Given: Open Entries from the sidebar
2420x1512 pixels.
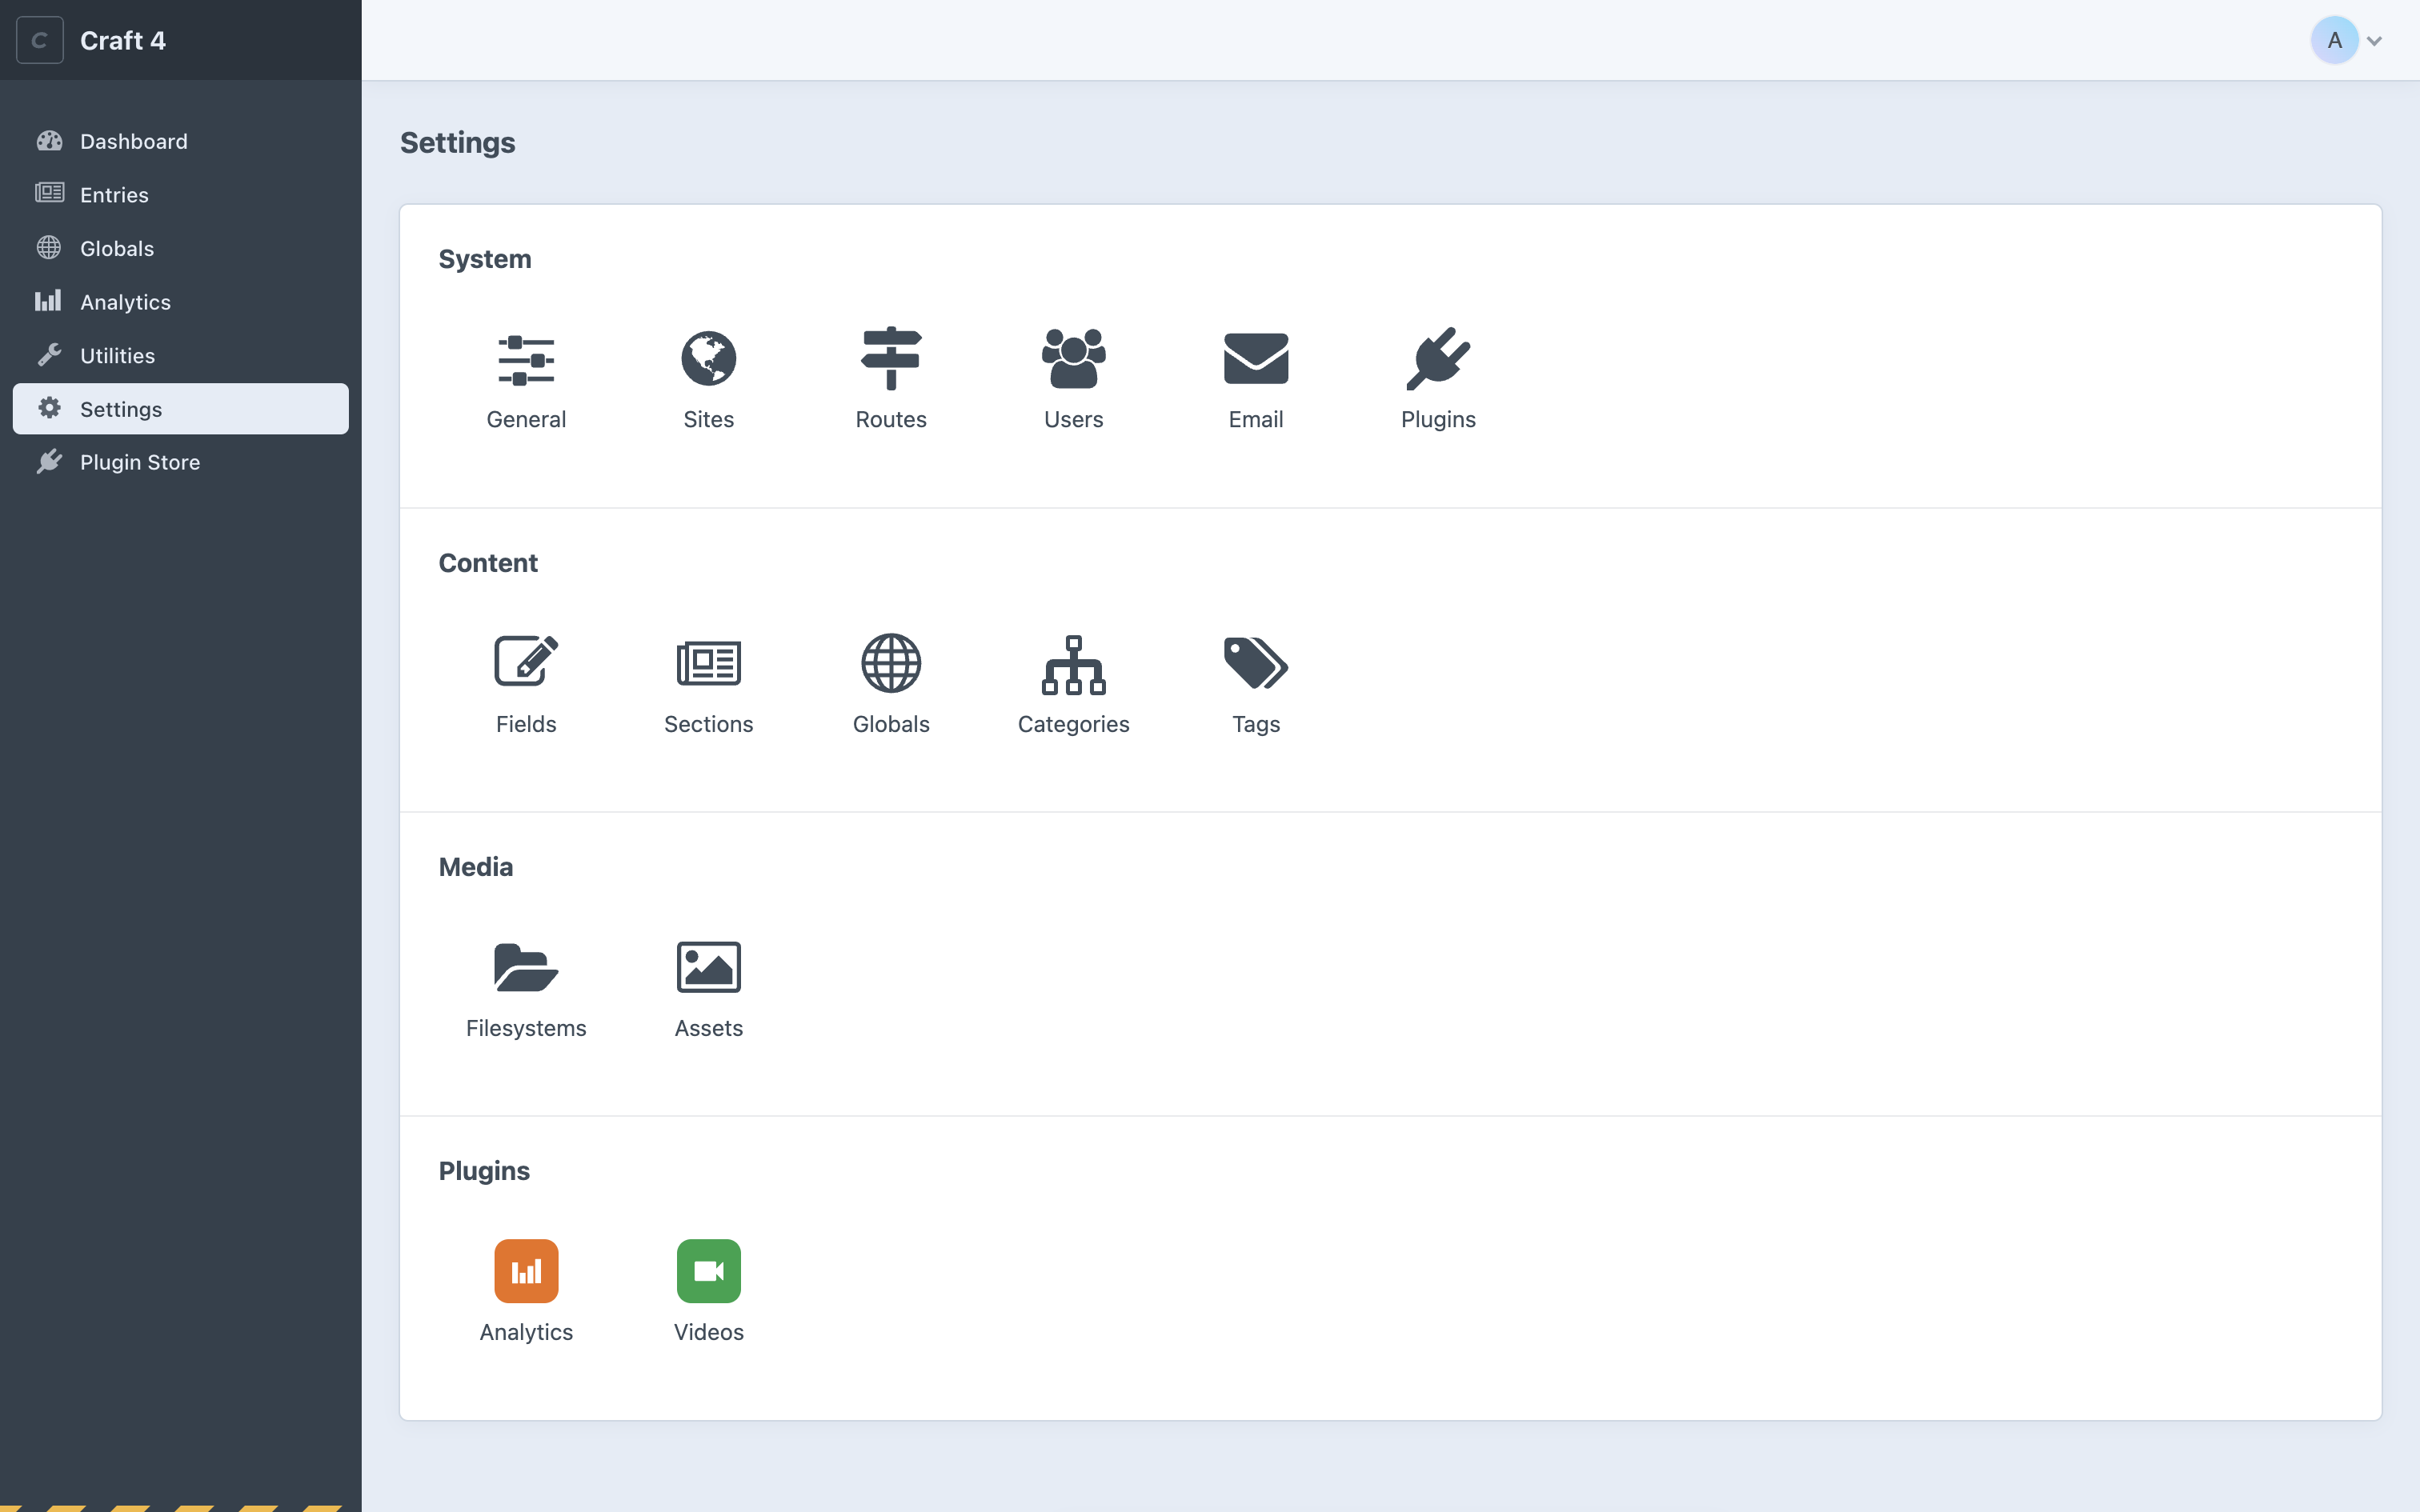Looking at the screenshot, I should [114, 195].
